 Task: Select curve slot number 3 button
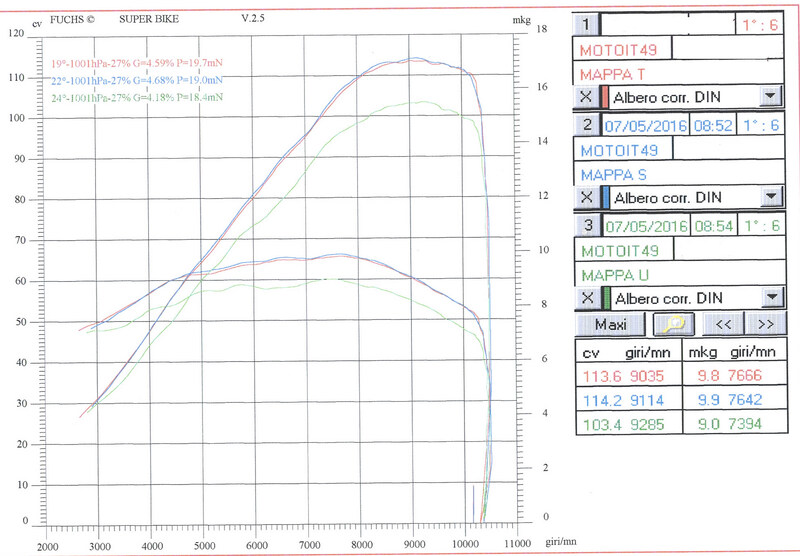click(587, 225)
